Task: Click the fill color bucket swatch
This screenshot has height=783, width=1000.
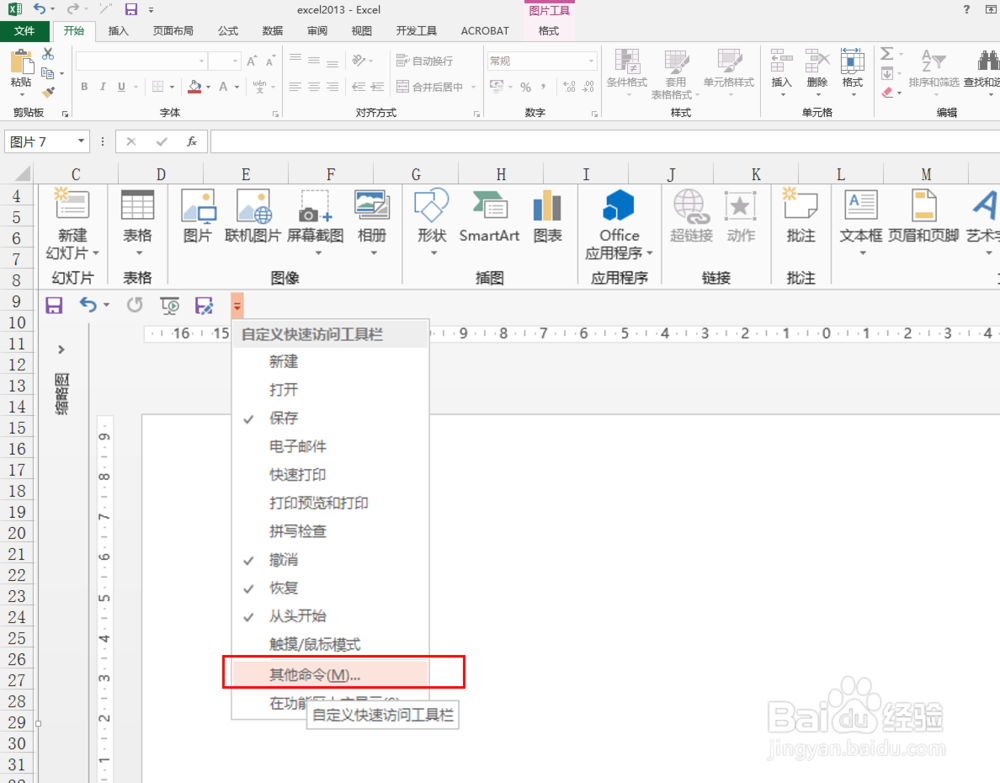Action: [195, 87]
